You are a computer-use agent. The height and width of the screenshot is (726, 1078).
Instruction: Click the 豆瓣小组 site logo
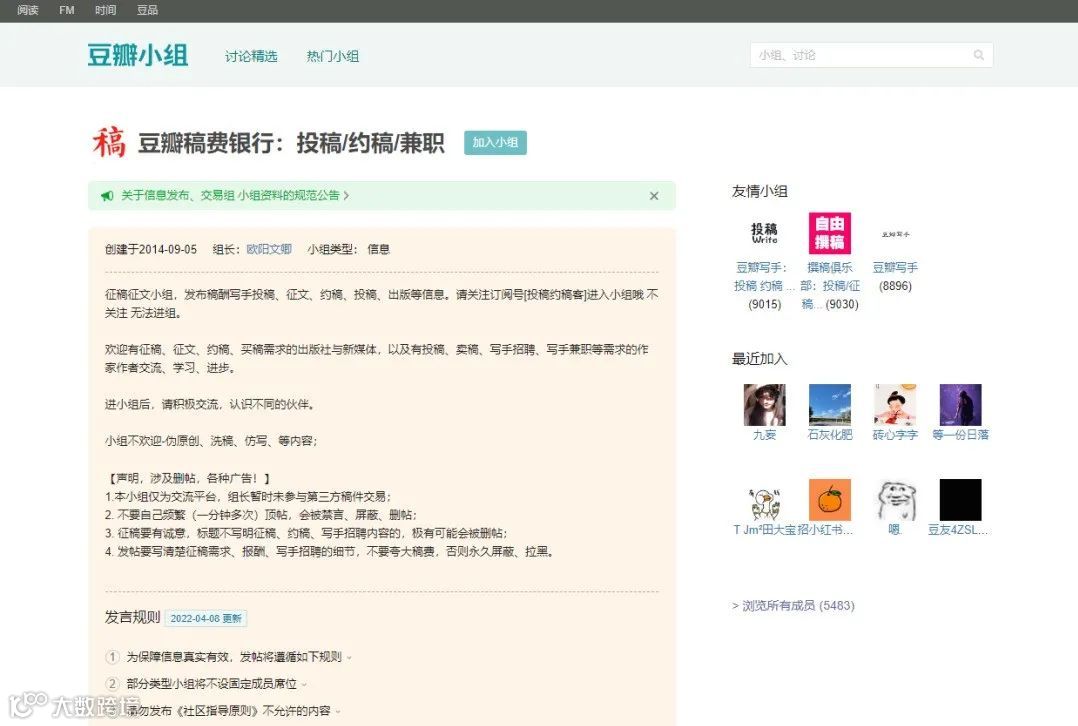[x=136, y=55]
